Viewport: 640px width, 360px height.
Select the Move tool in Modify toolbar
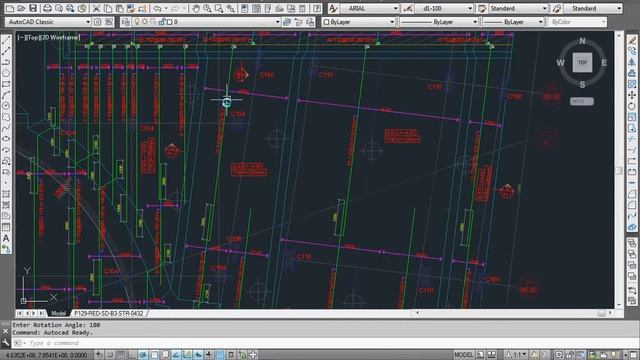(x=632, y=95)
